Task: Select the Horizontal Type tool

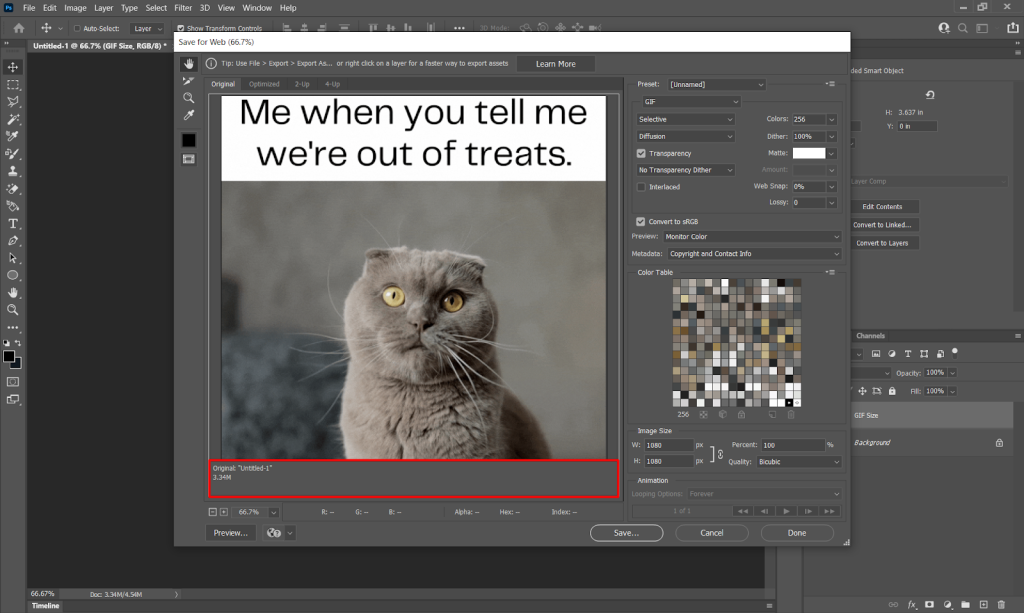Action: (12, 224)
